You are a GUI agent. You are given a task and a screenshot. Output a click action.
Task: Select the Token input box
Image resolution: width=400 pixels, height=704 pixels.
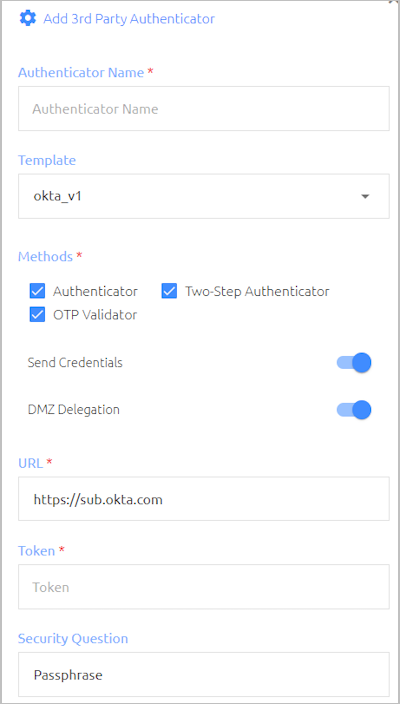(x=204, y=587)
